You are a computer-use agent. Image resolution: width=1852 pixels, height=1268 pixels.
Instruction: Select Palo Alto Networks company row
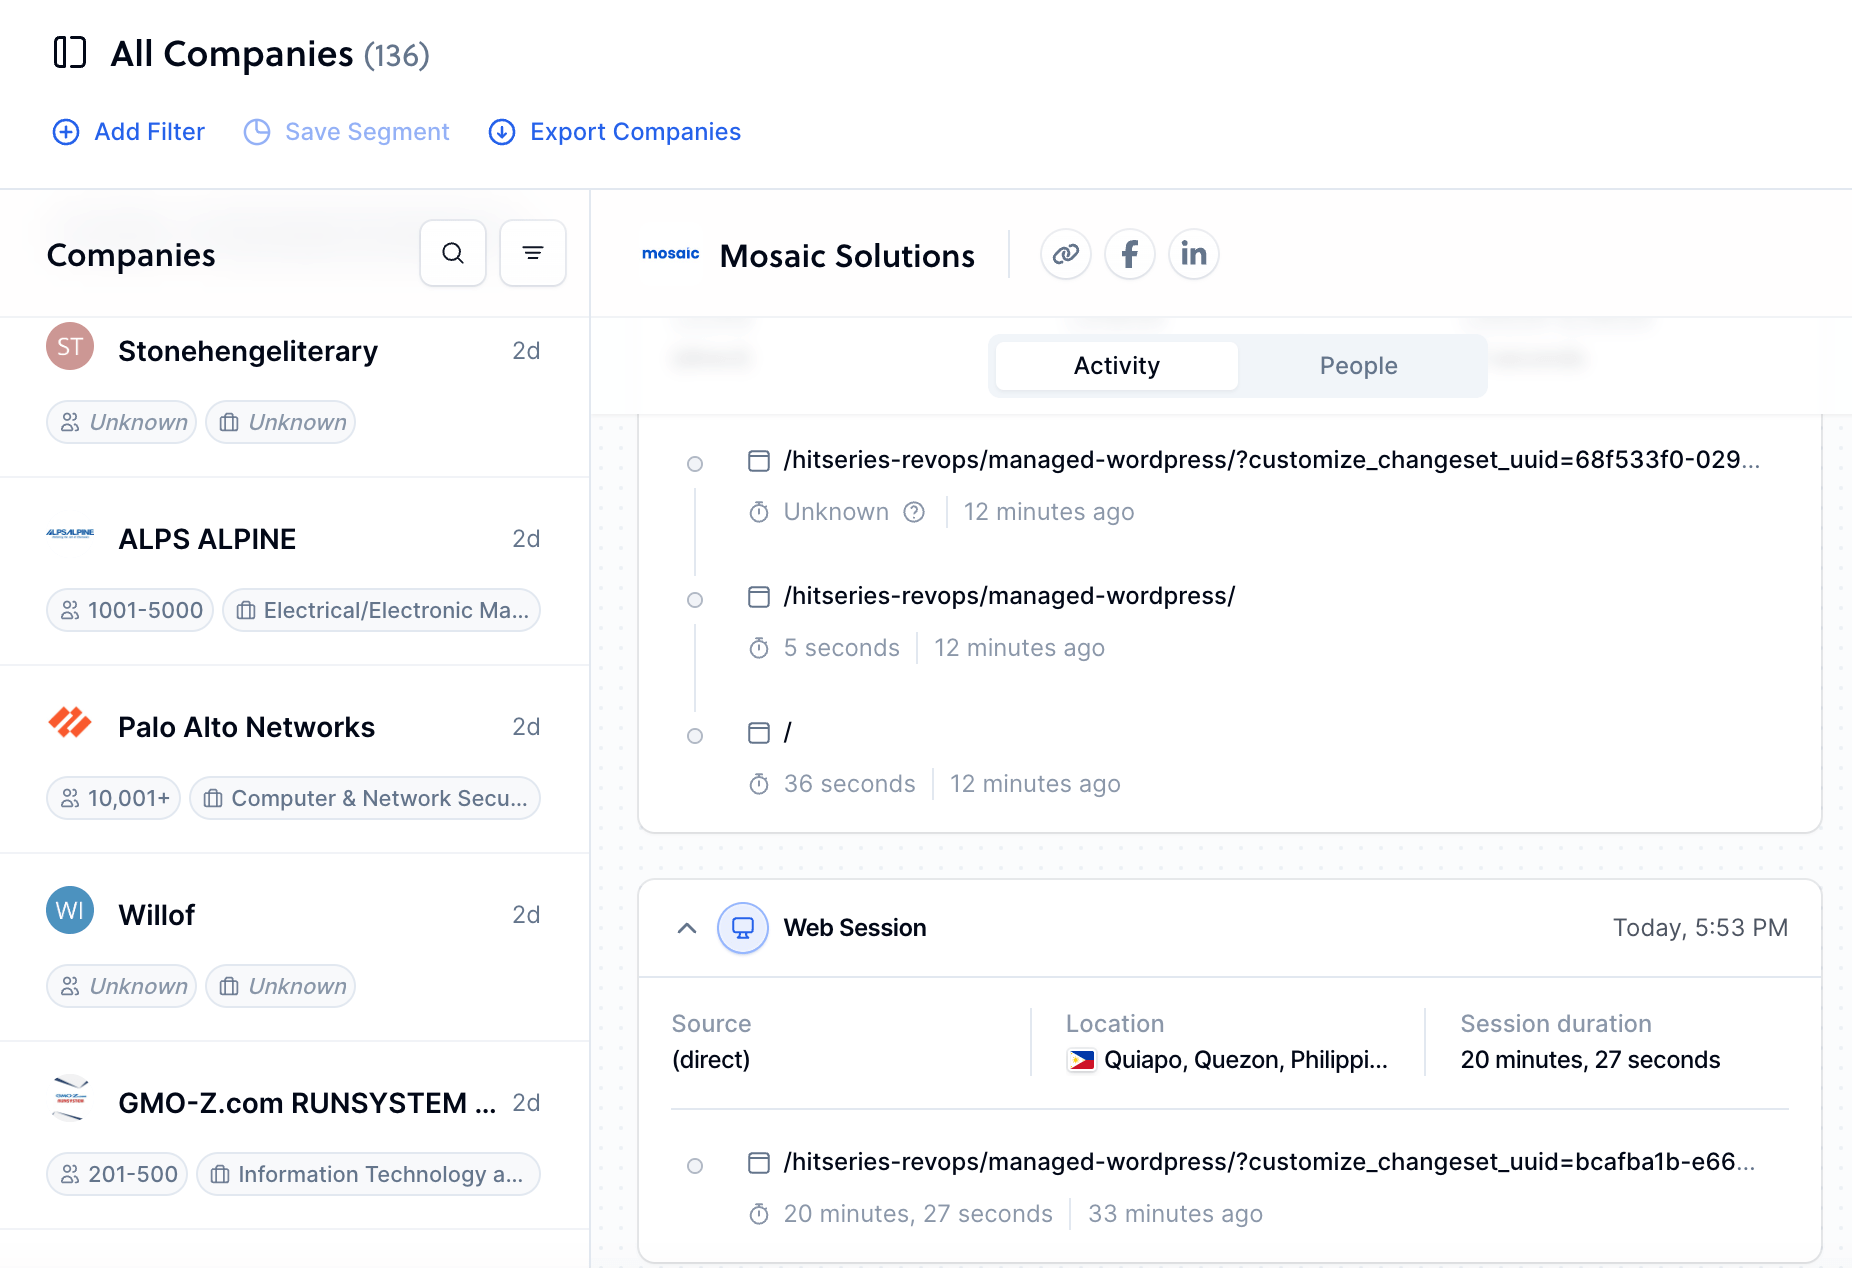click(294, 760)
